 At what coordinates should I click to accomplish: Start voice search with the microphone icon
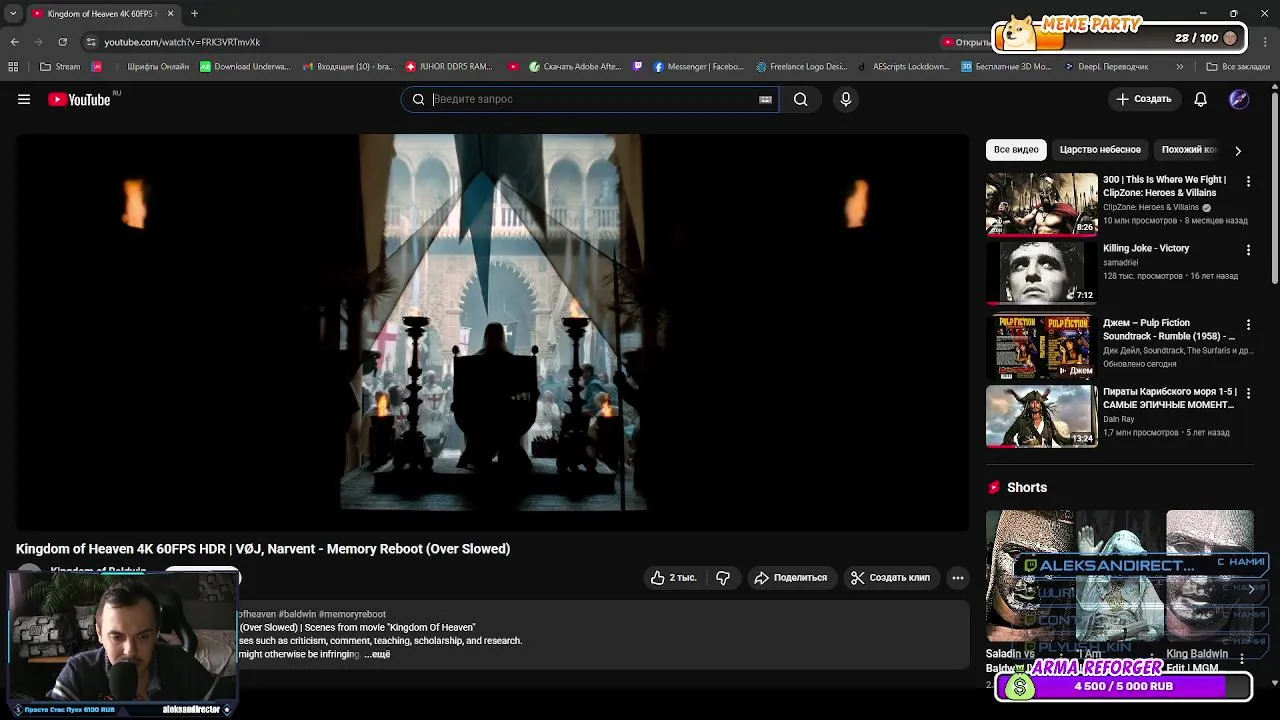846,99
